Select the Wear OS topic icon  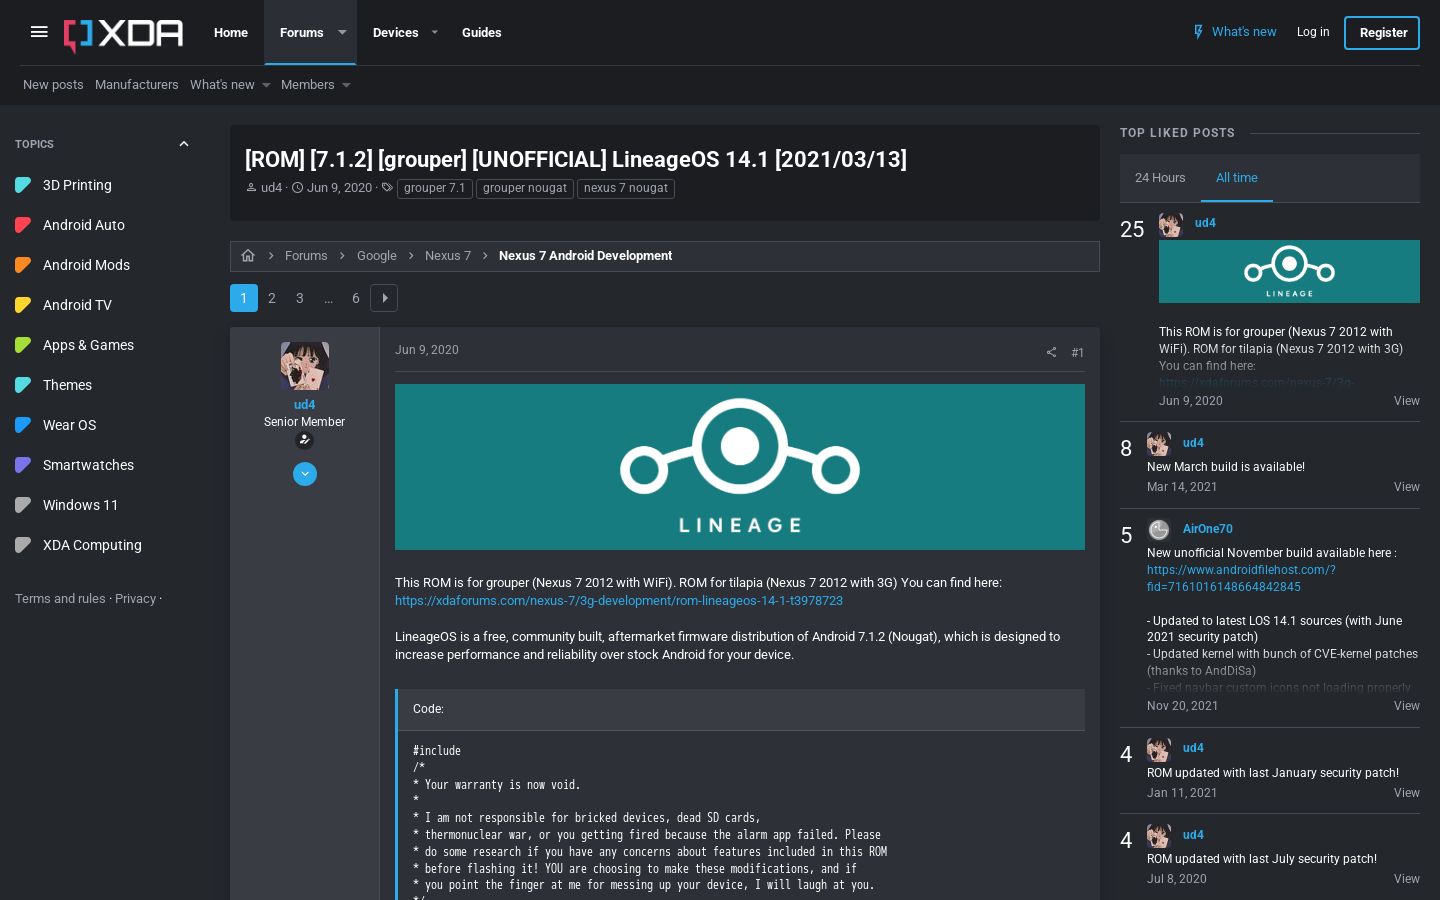coord(24,425)
